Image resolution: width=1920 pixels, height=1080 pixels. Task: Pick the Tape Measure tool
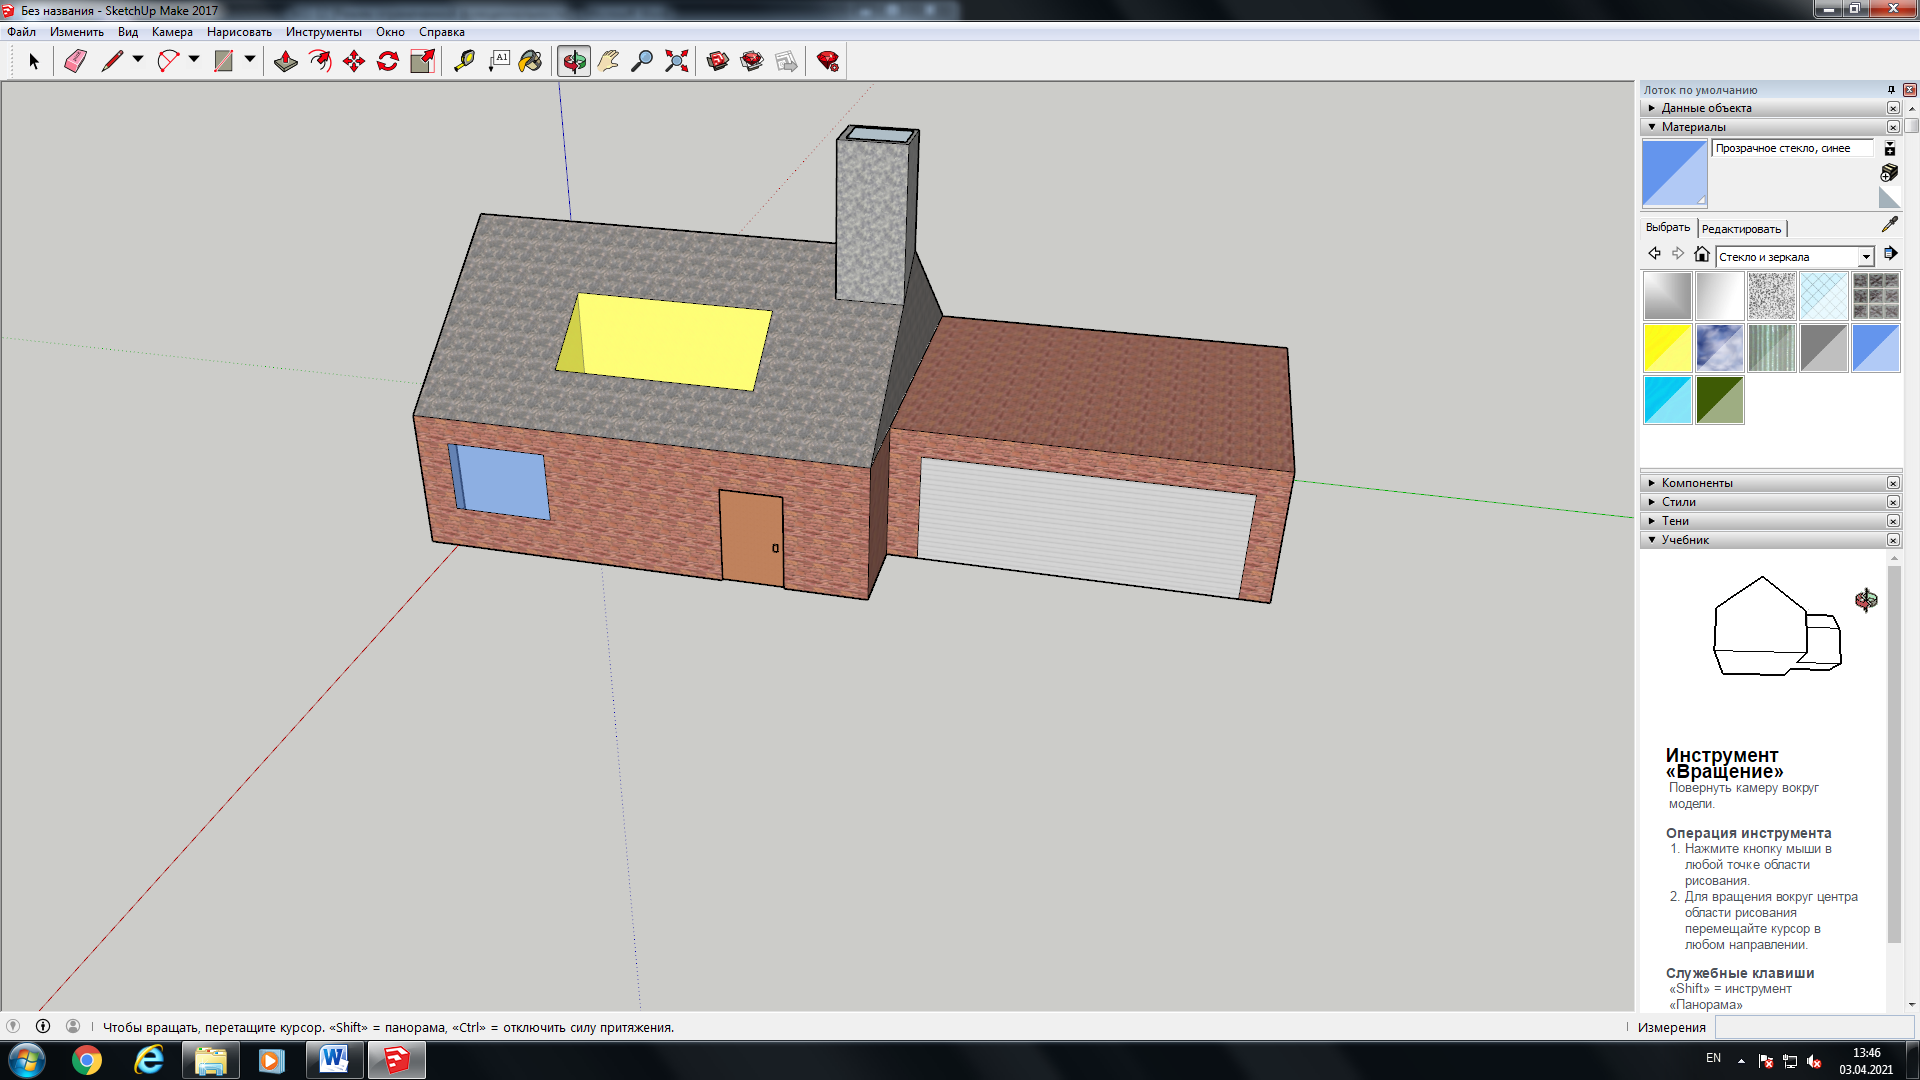464,62
